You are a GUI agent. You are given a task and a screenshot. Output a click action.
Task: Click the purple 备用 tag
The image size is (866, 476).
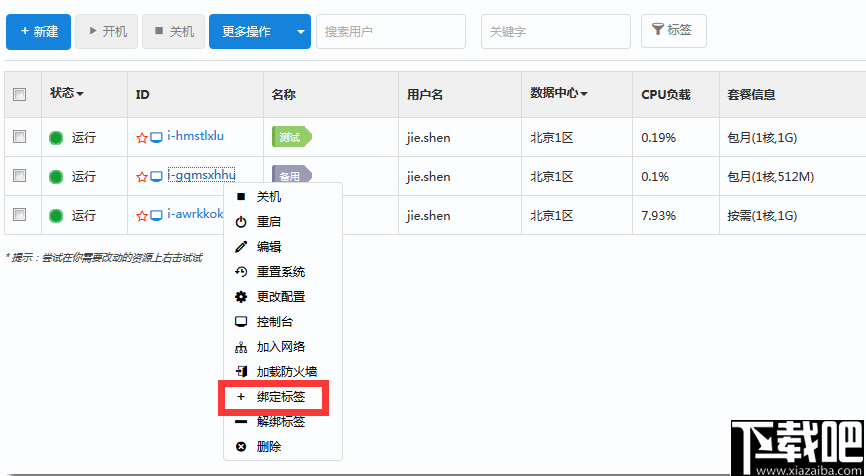(x=292, y=176)
